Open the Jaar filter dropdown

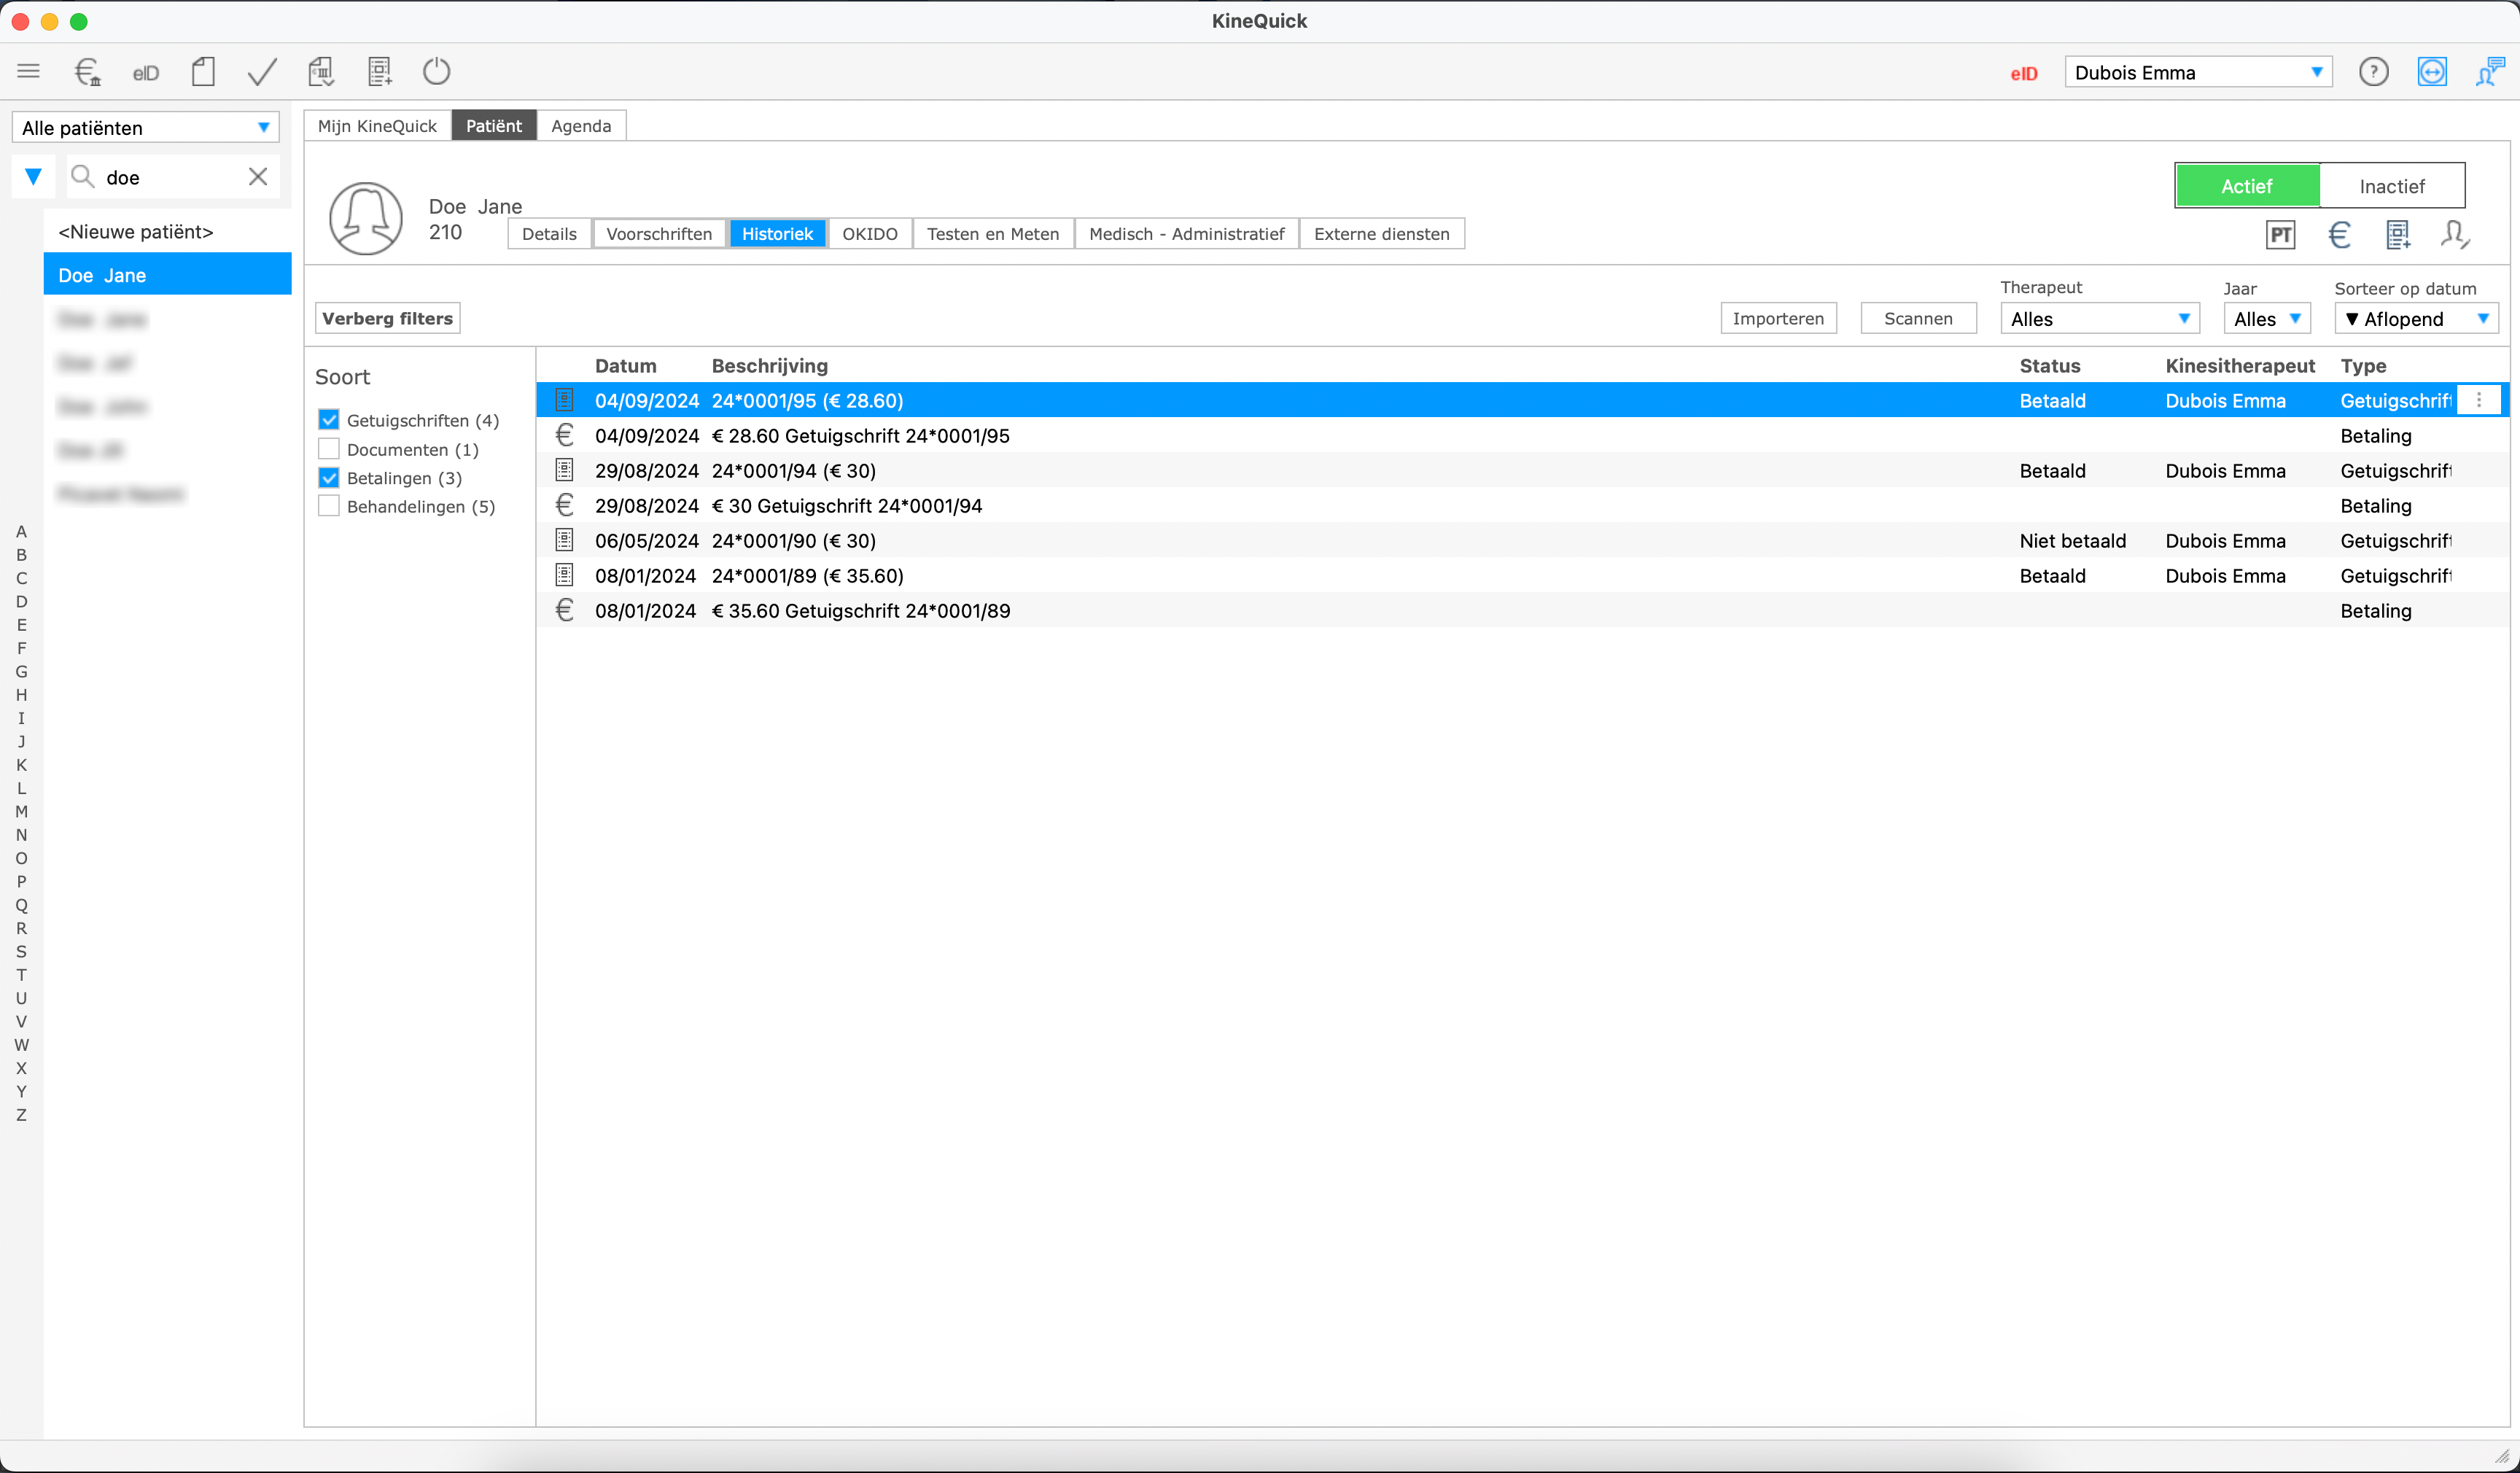[2267, 319]
